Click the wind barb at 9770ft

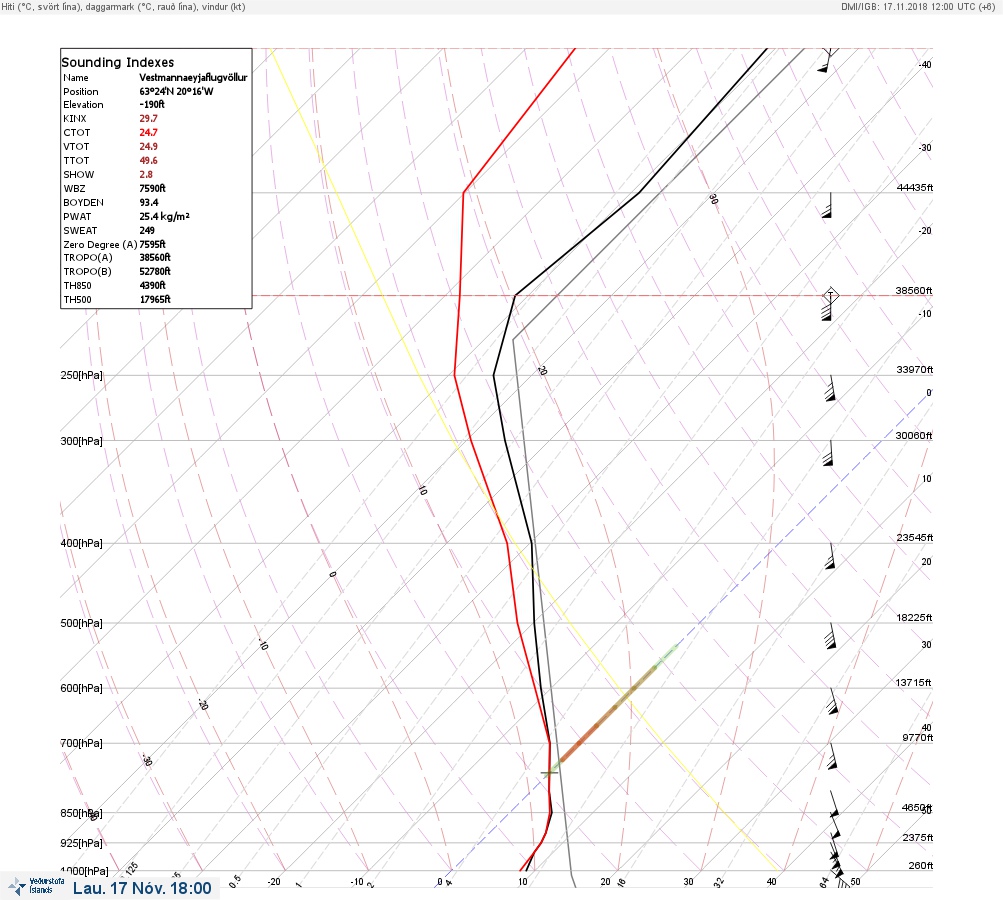tap(832, 756)
